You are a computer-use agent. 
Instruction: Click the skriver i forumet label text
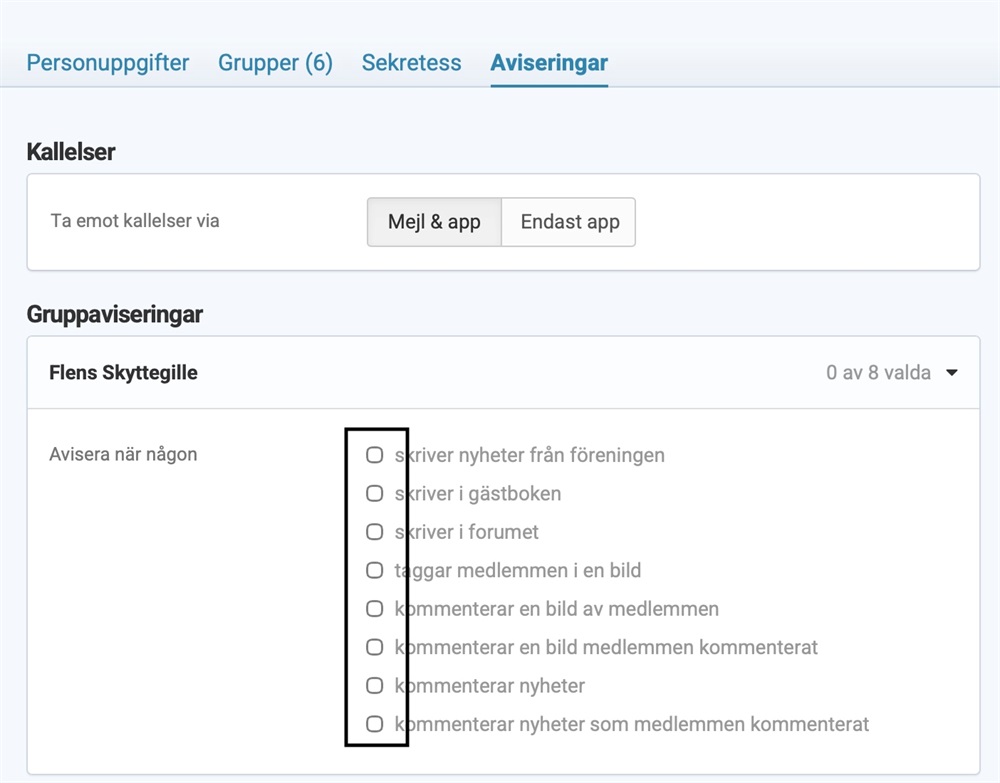[x=467, y=532]
